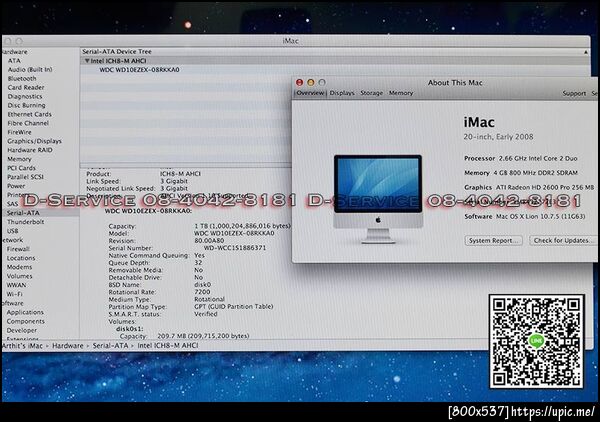Minimize the About This Mac window

[311, 82]
